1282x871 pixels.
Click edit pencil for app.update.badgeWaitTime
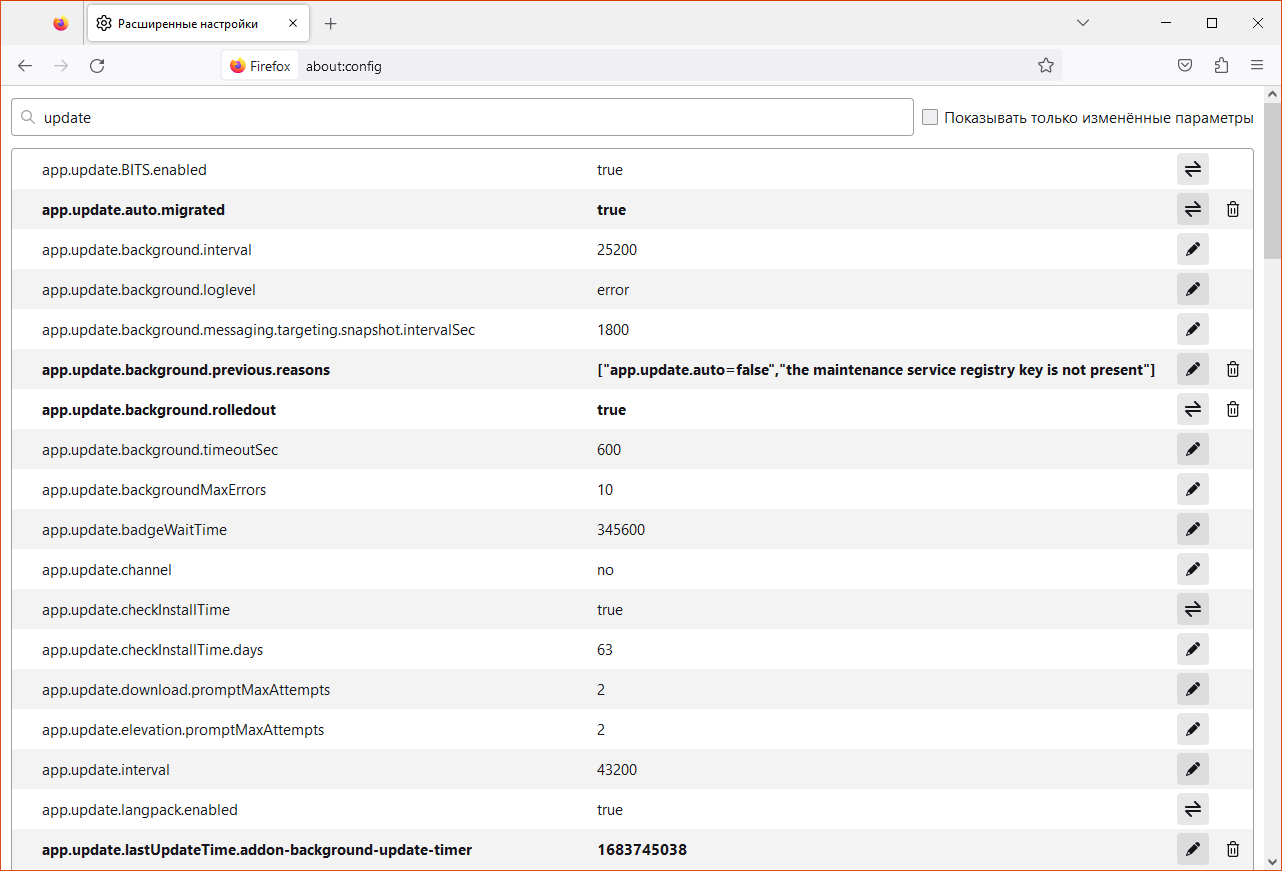[1192, 530]
